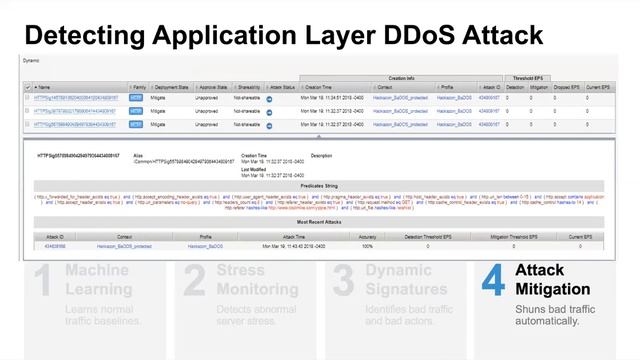The image size is (640, 360).
Task: Click attack status icon in second signature row
Action: pos(269,112)
